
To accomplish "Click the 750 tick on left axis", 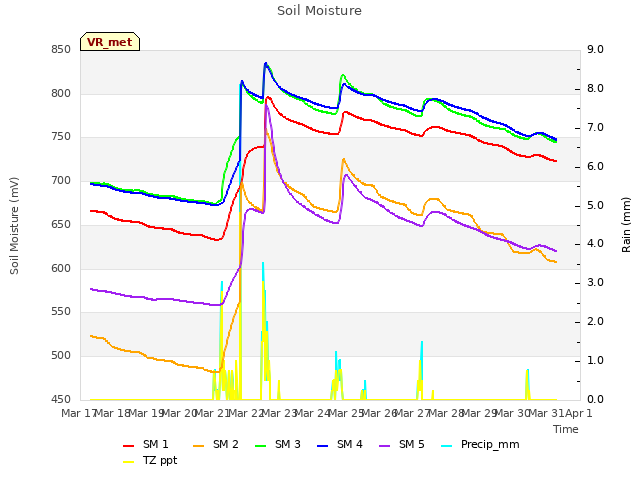I will click(x=61, y=137).
